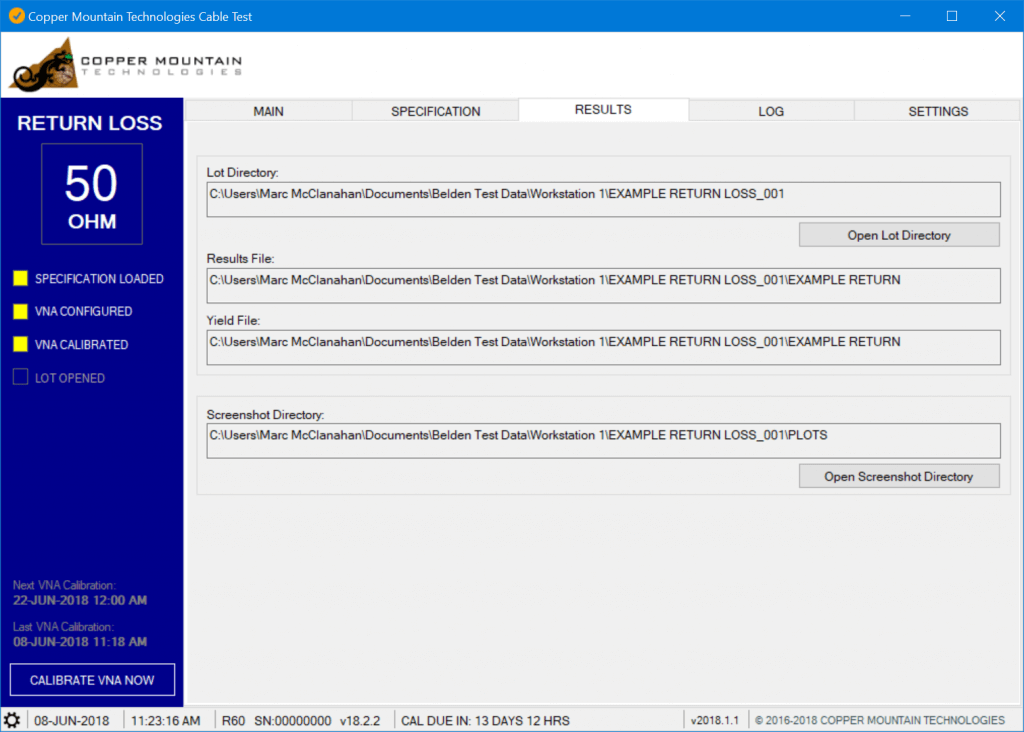Click the Copper Mountain Technologies logo
Screen dimensions: 1024x732
point(126,65)
